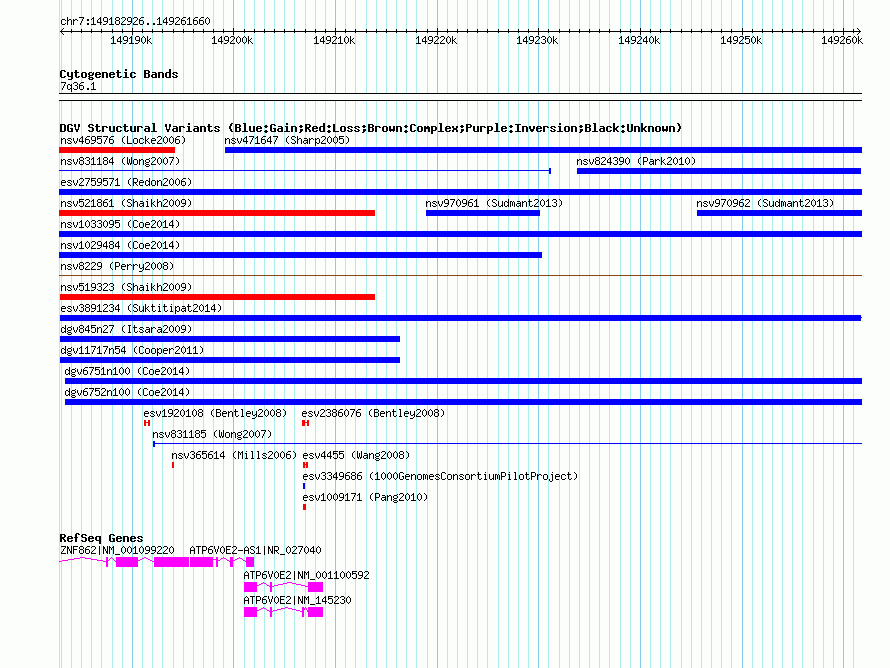
Task: Select nsv1029484 (Coe2014) label
Action: tap(120, 245)
